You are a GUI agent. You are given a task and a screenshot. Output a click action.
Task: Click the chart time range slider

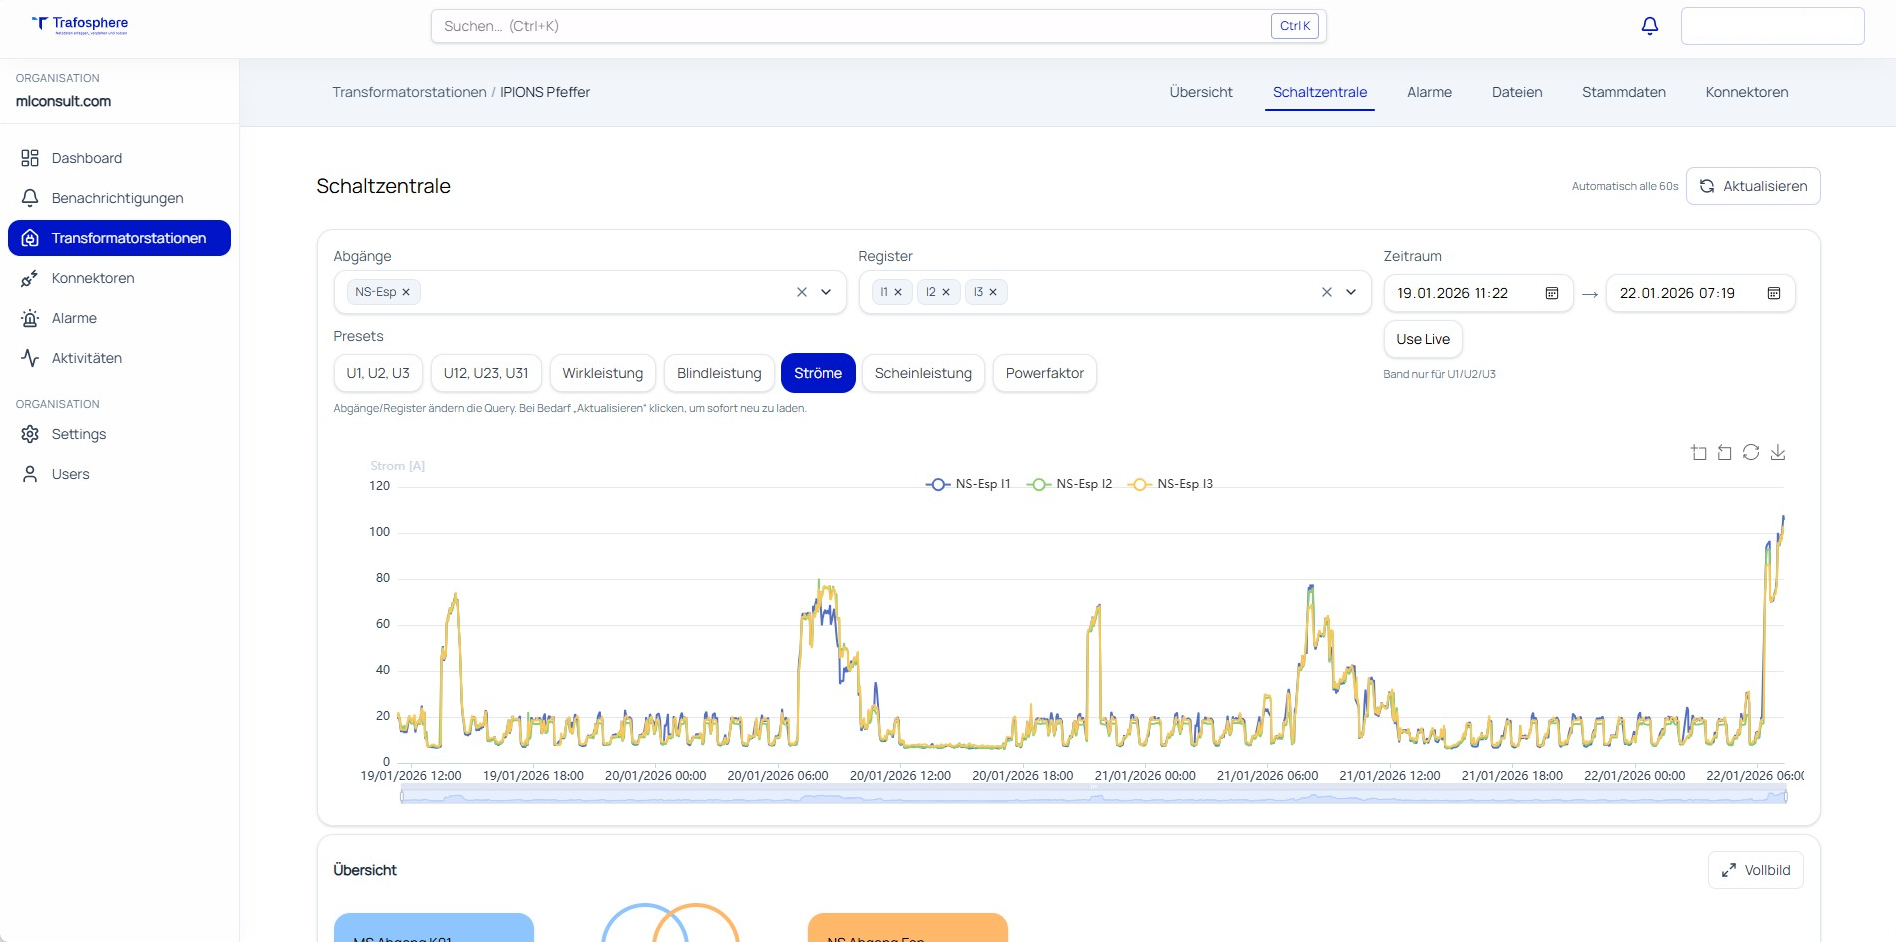(x=1093, y=796)
